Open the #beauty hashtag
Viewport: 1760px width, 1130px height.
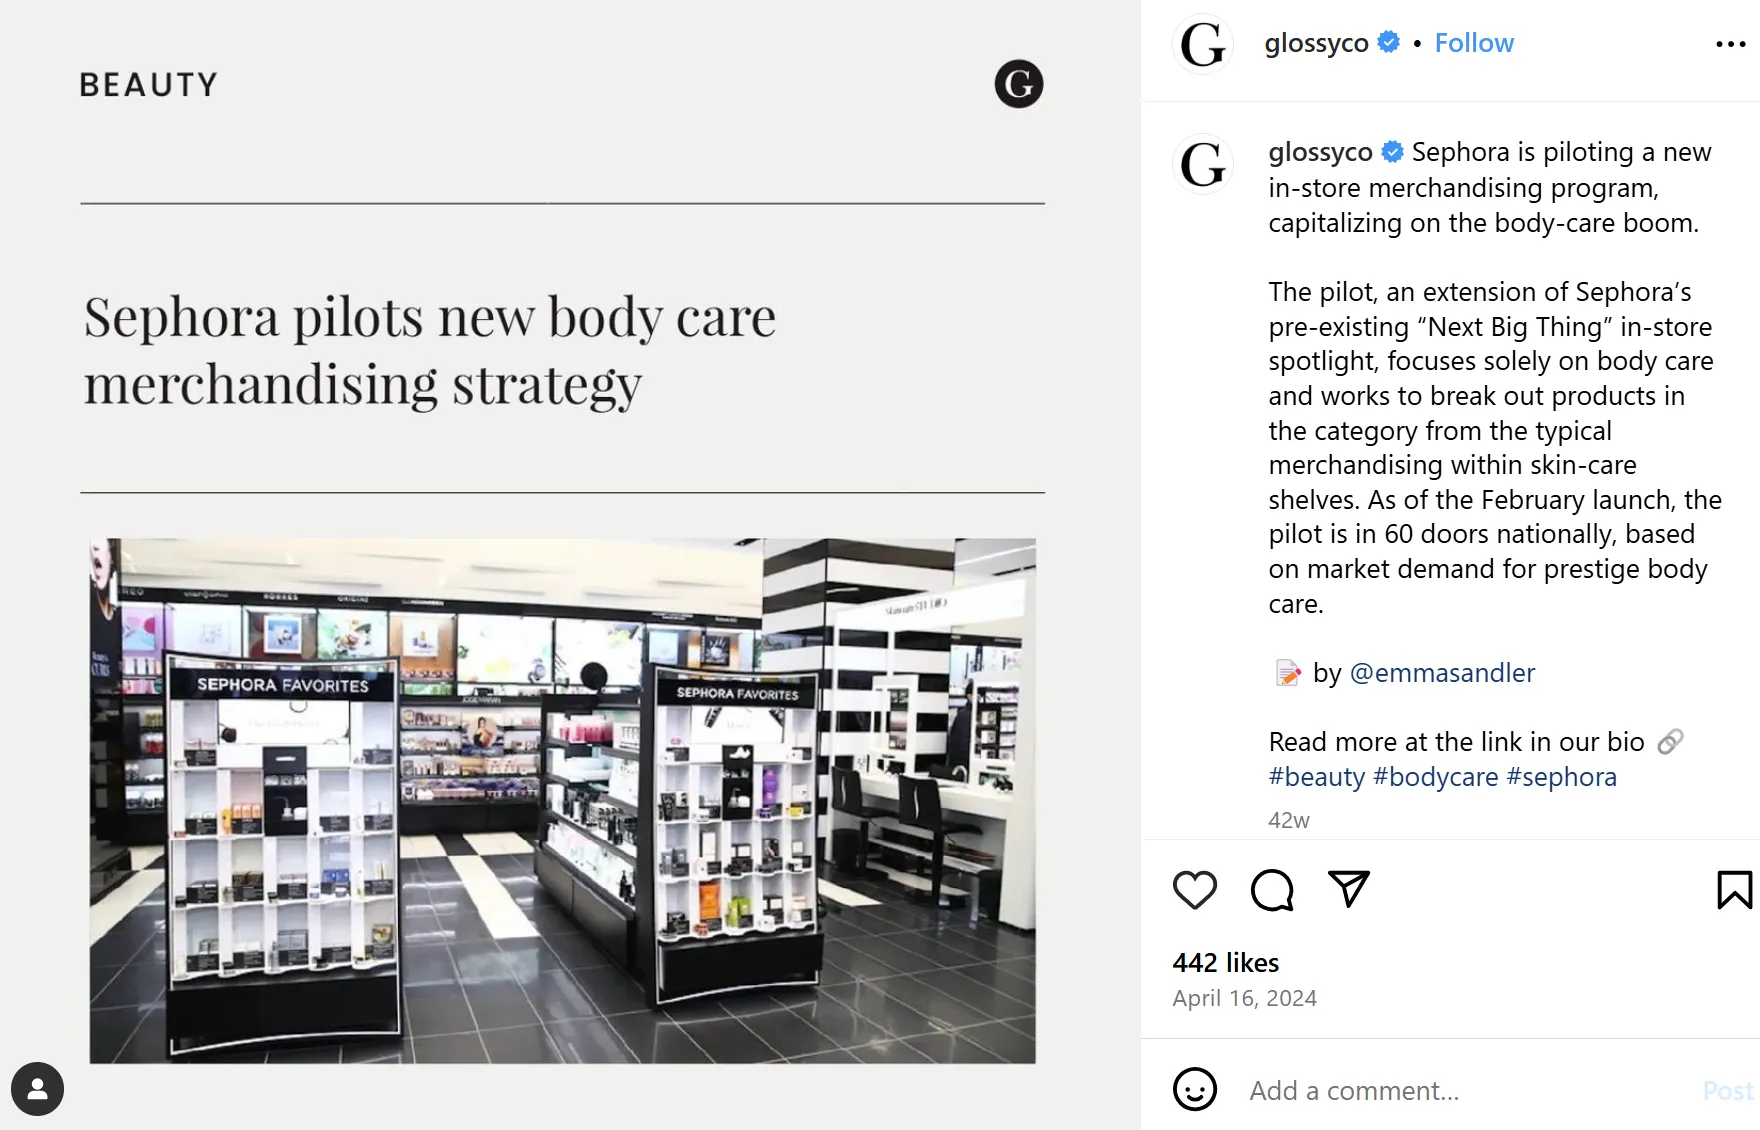click(1317, 776)
